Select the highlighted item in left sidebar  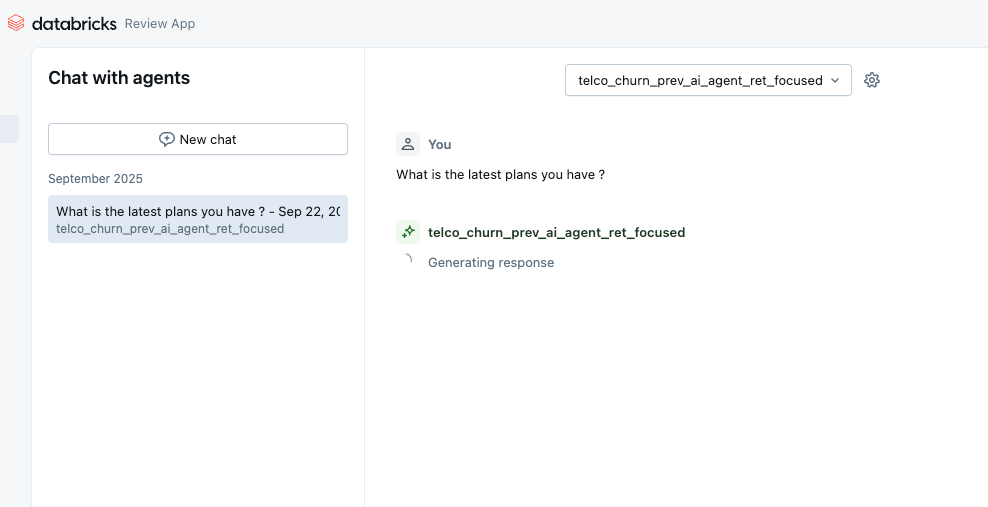tap(9, 129)
